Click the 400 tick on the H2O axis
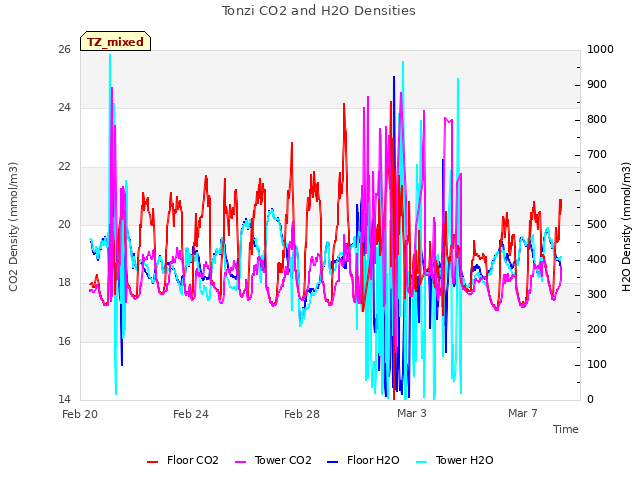Viewport: 640px width, 480px height. click(597, 260)
